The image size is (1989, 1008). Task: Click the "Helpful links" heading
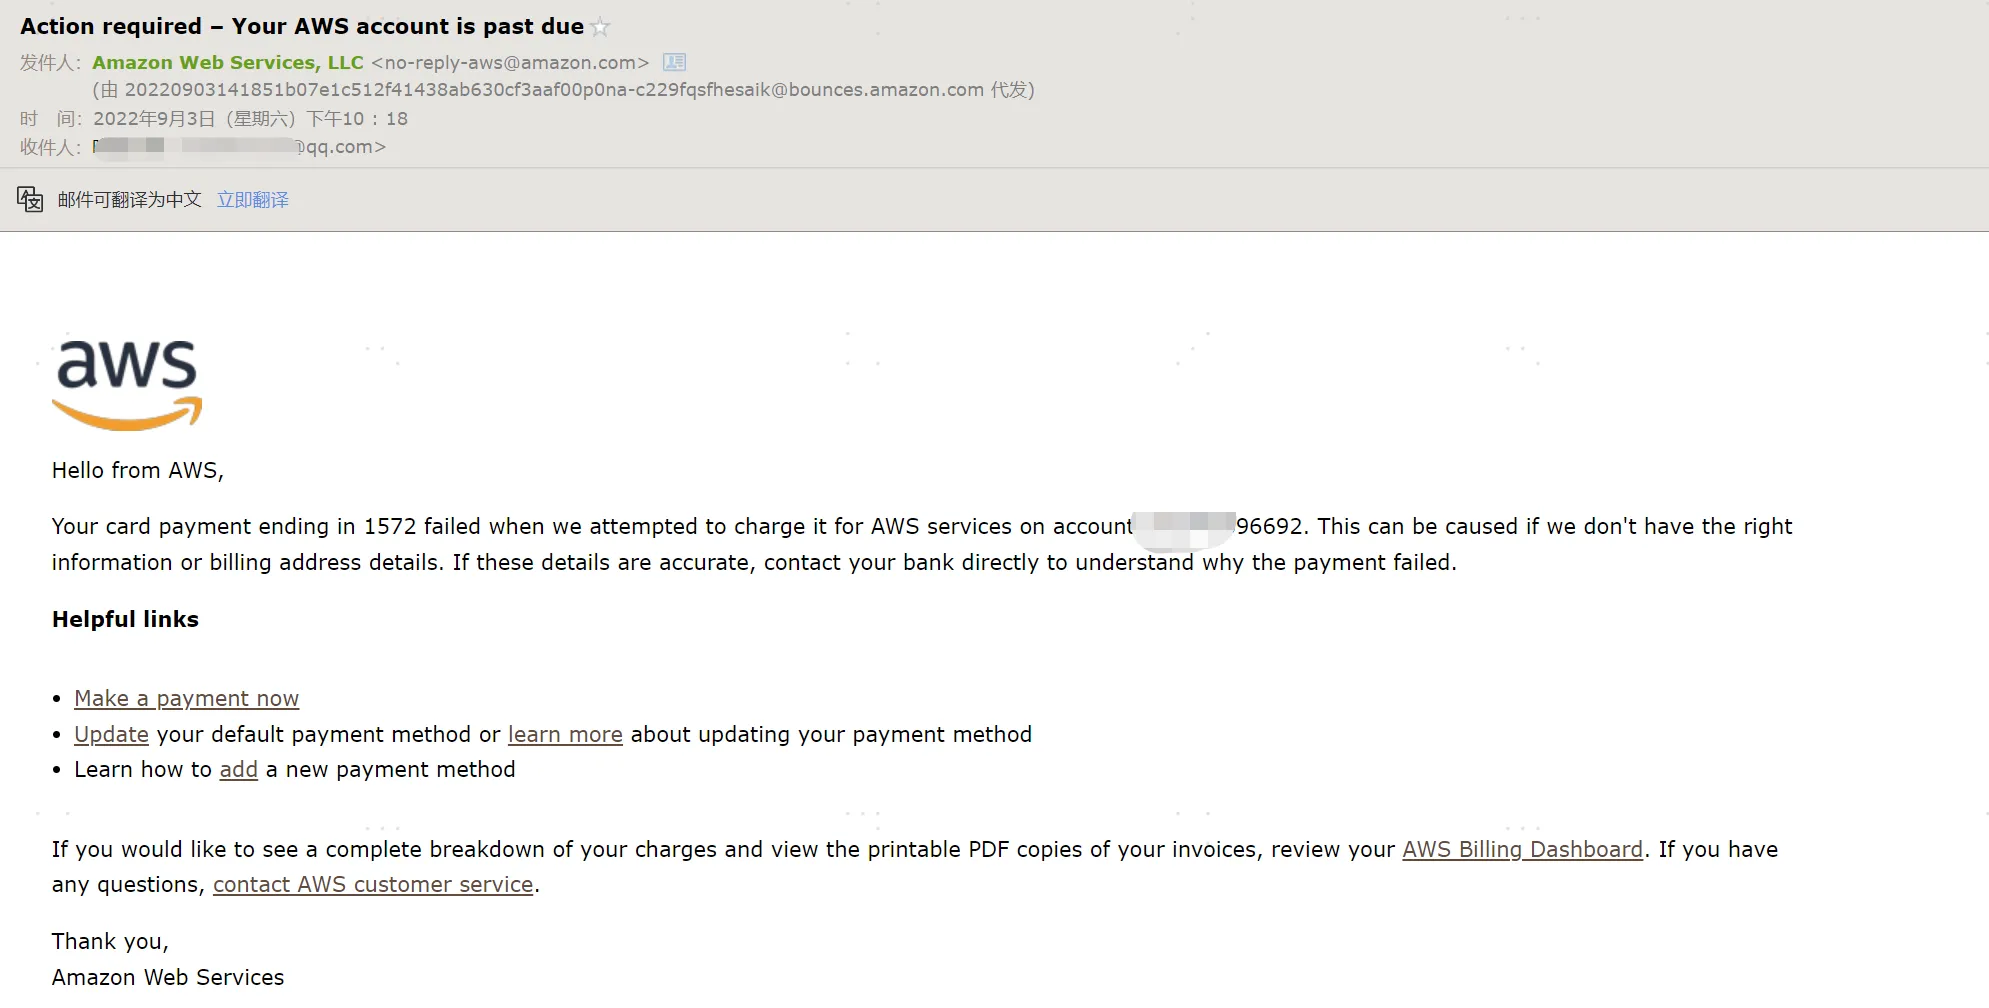click(125, 620)
